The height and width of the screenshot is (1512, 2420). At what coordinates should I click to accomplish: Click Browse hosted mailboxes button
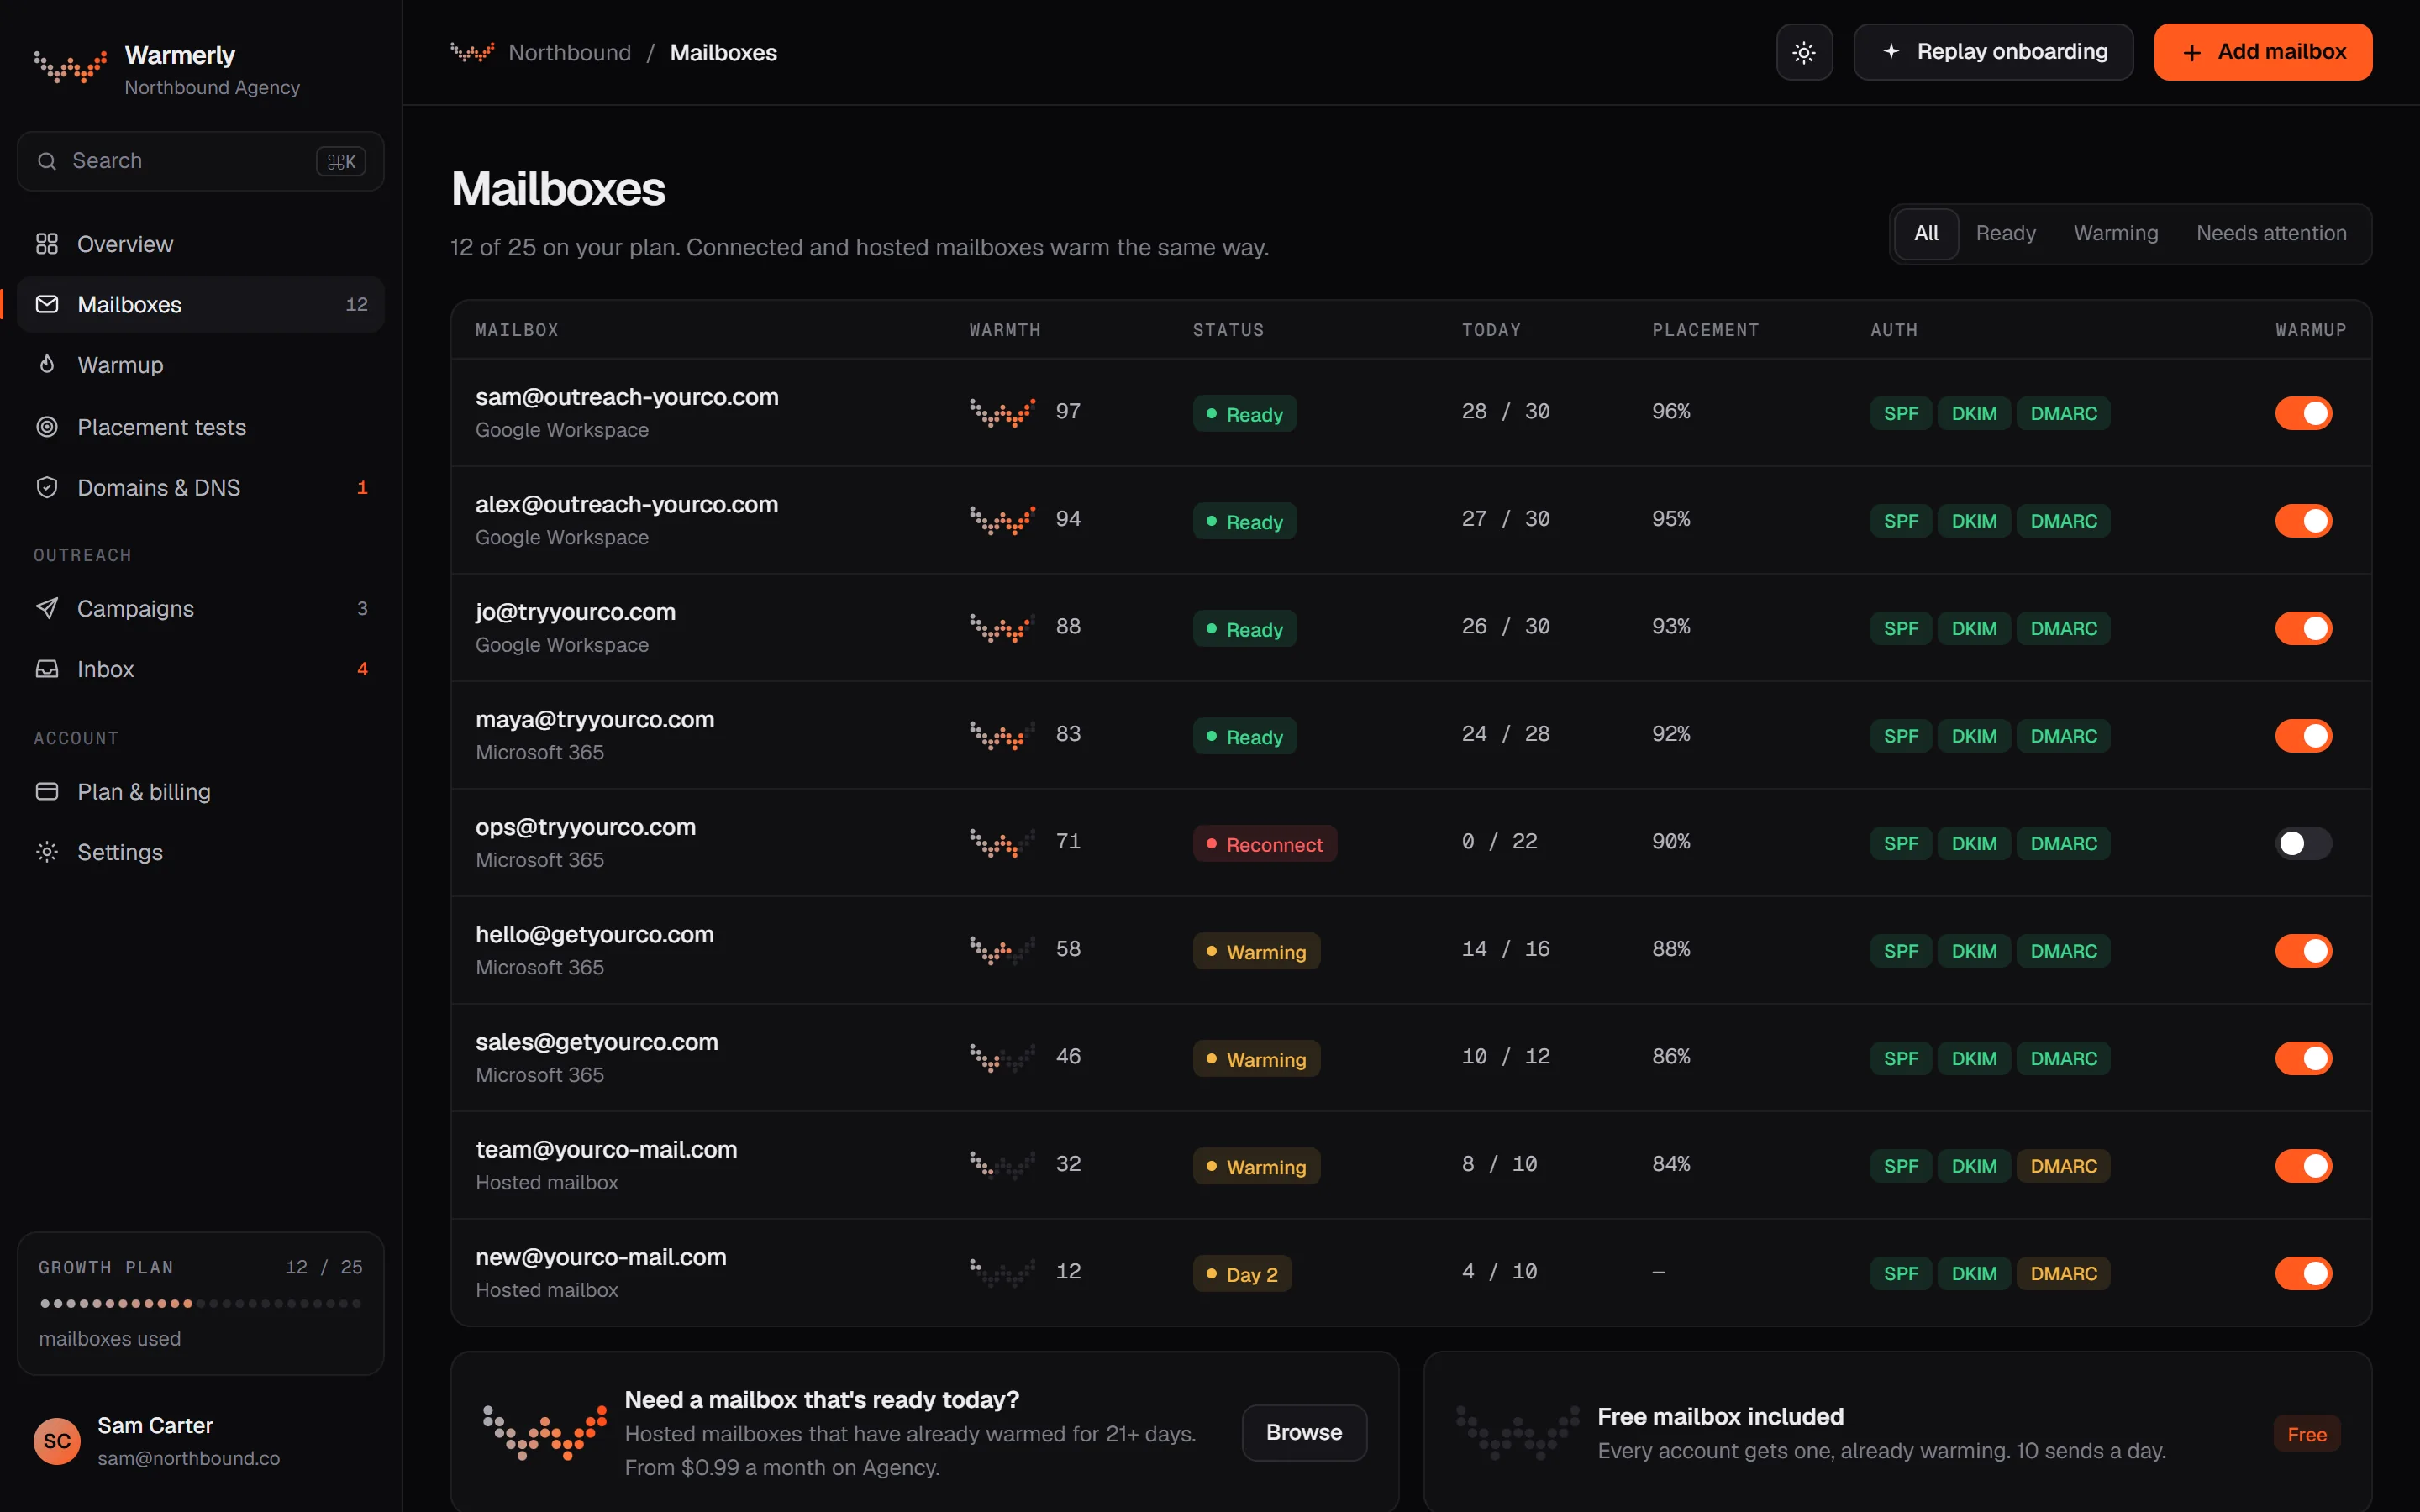coord(1304,1432)
